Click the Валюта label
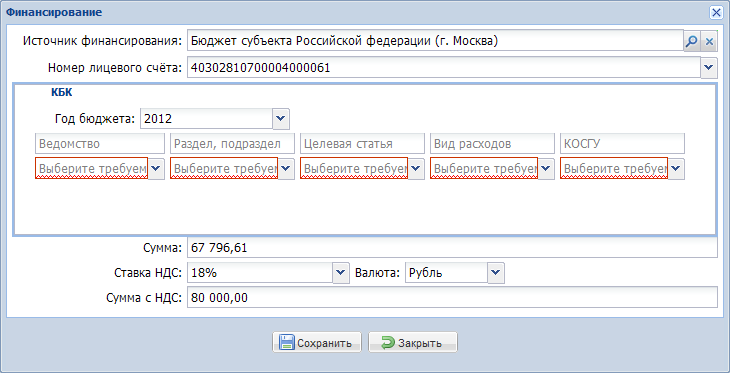Screen dimensions: 730x373 (x=378, y=273)
